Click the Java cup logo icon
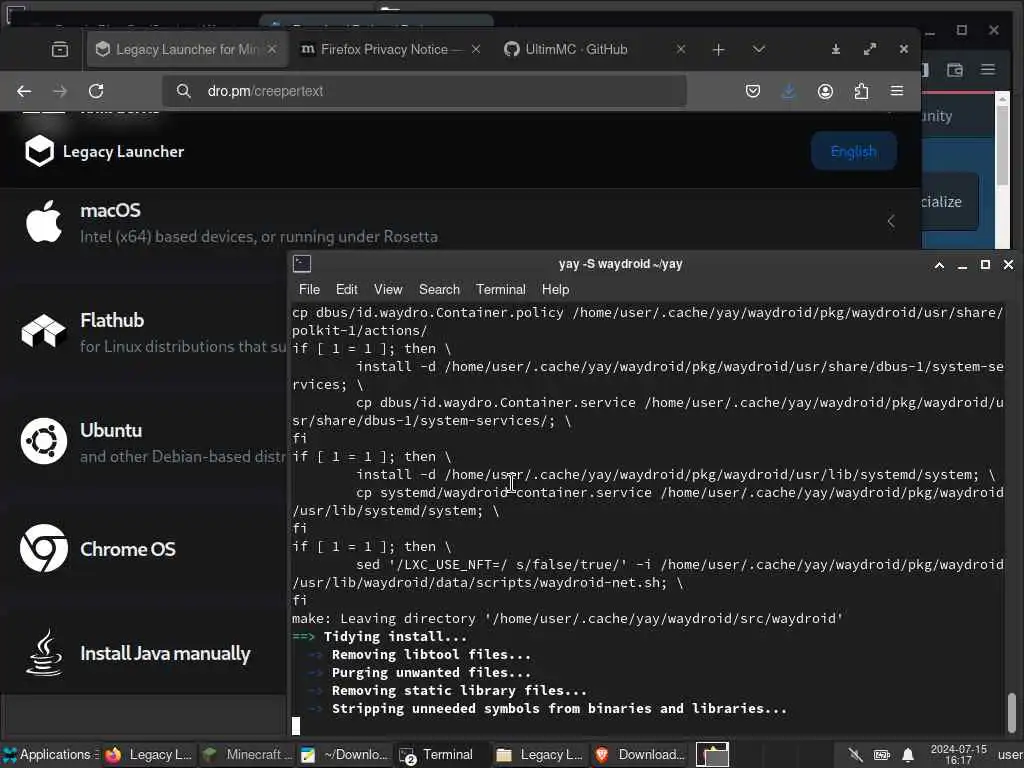This screenshot has height=768, width=1024. 44,652
